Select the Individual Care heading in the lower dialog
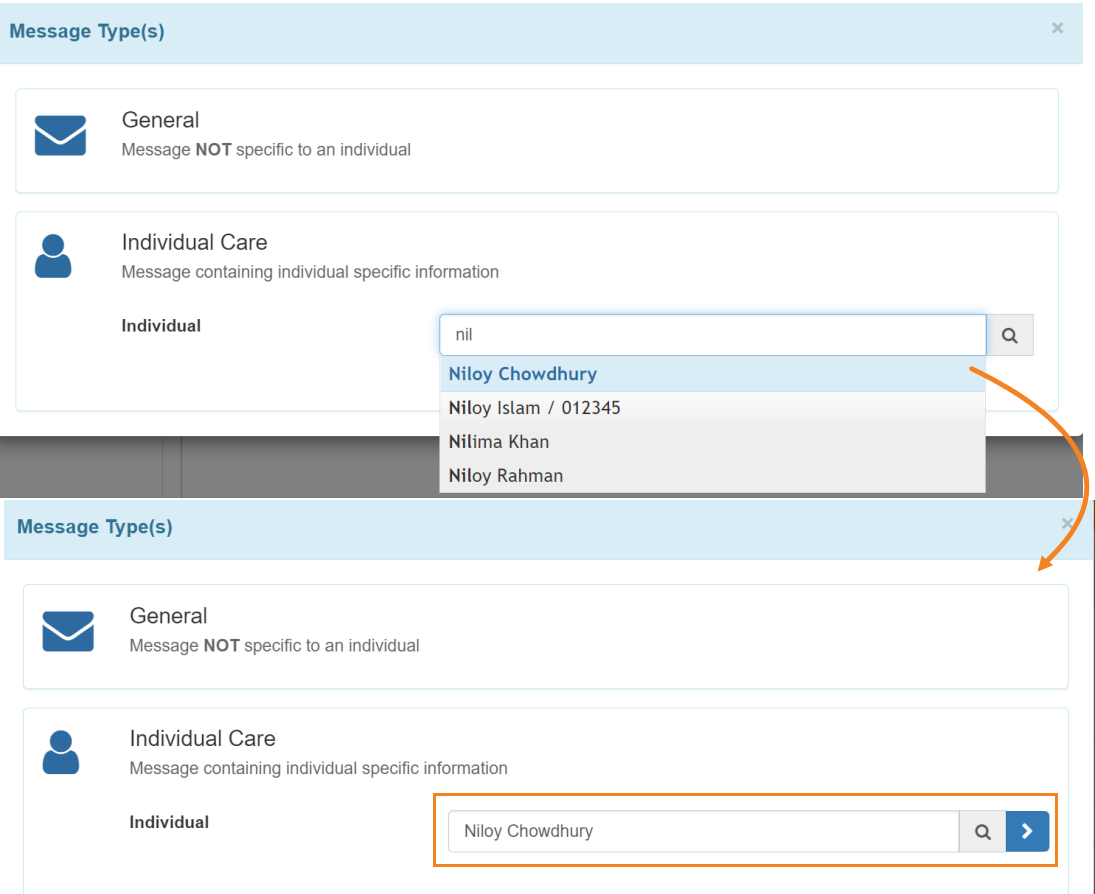Screen dimensions: 1095x894 pos(202,739)
